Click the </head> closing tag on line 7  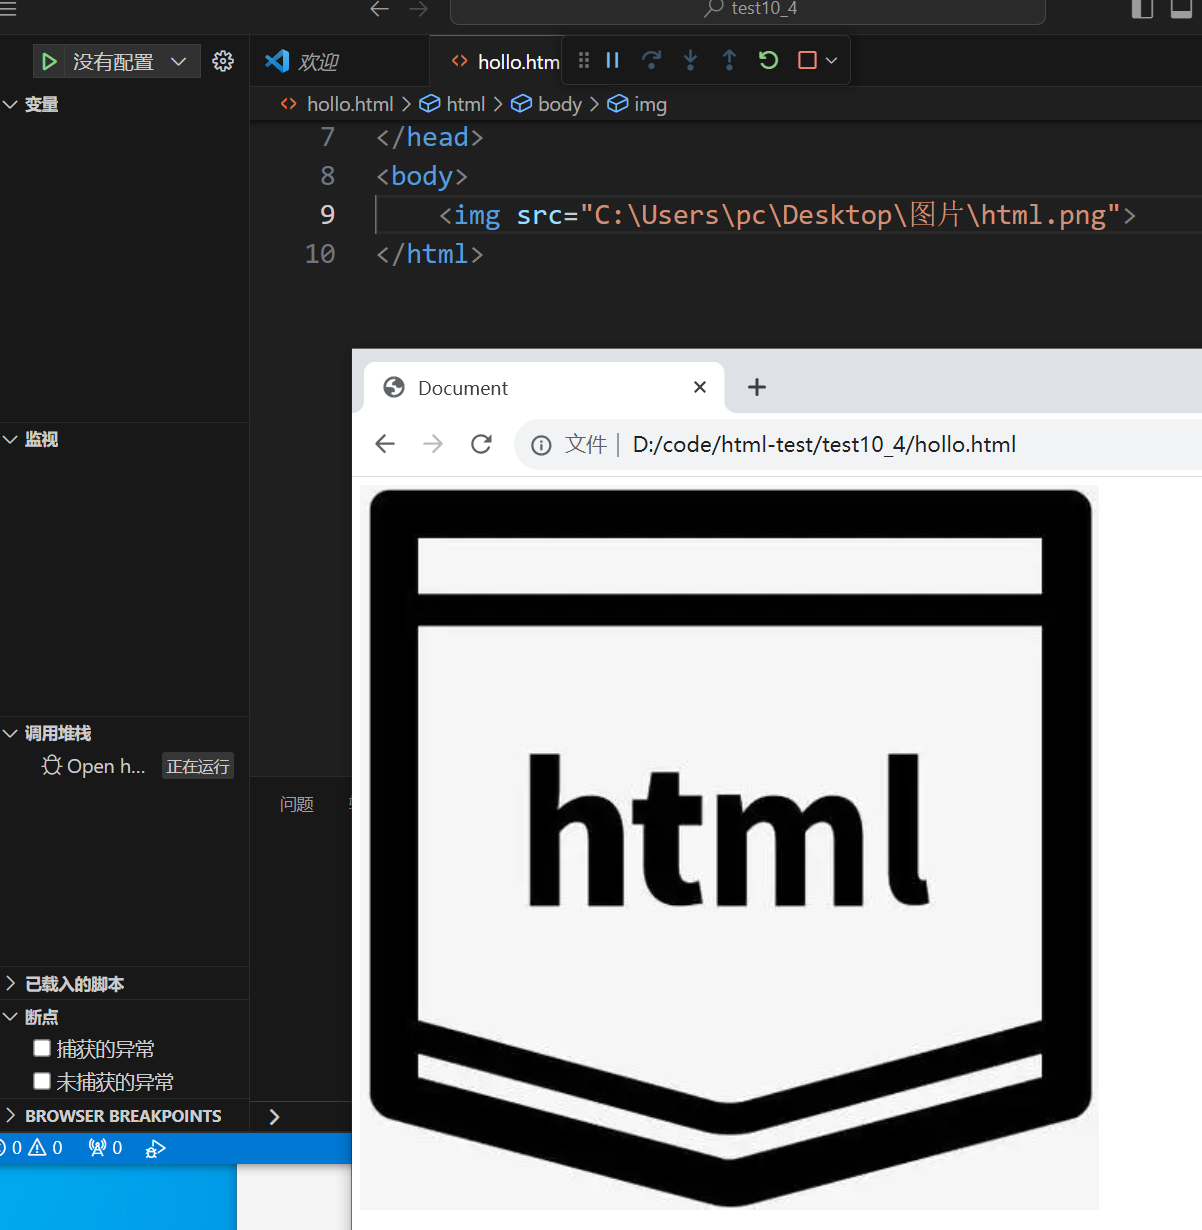[x=430, y=137]
